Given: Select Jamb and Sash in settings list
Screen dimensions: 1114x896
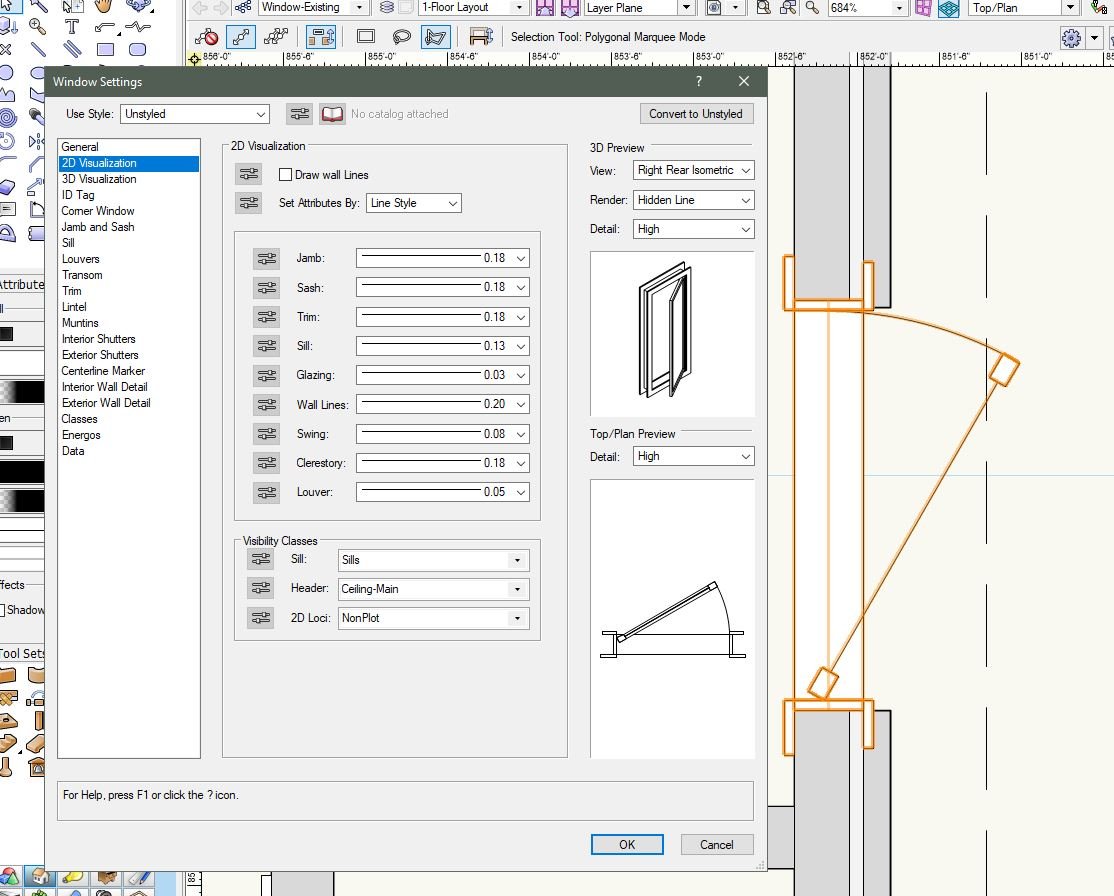Looking at the screenshot, I should coord(98,227).
